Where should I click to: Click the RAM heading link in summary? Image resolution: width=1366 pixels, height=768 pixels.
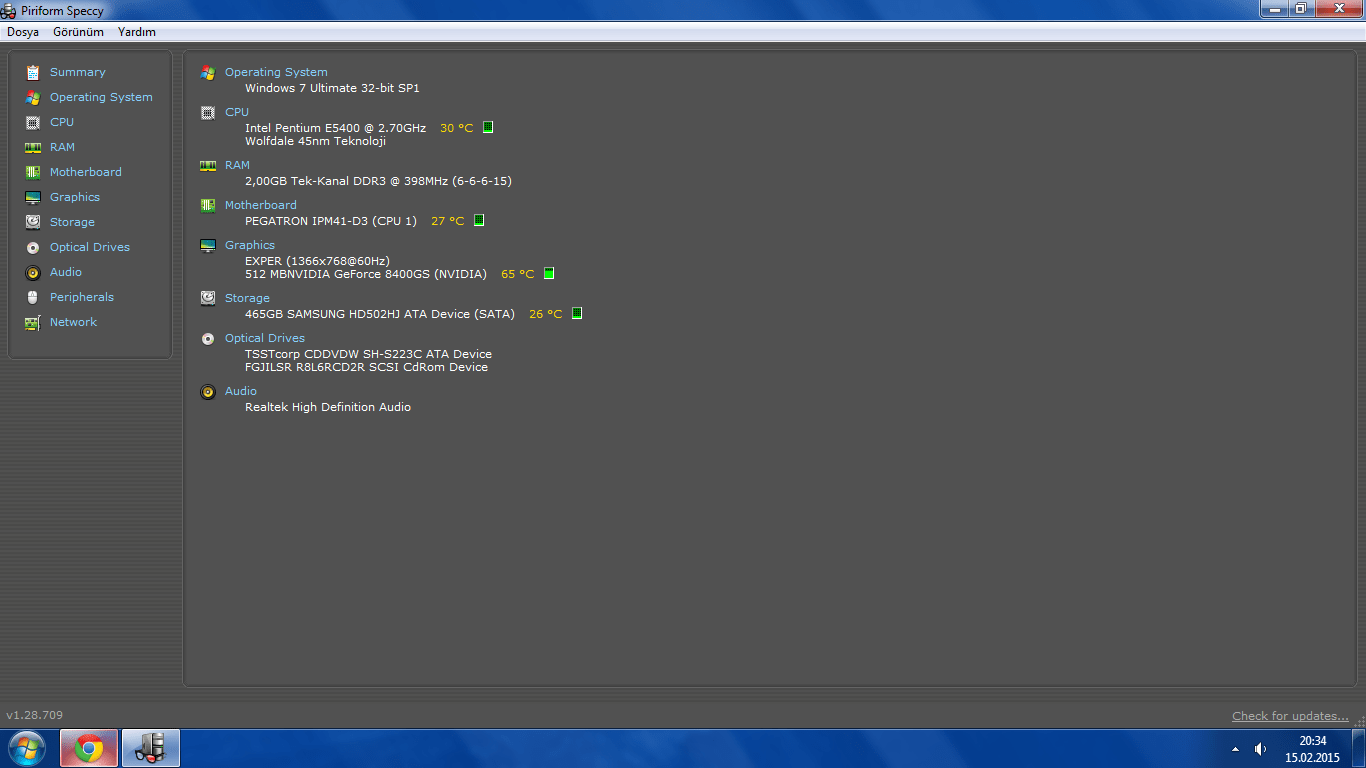click(x=237, y=165)
